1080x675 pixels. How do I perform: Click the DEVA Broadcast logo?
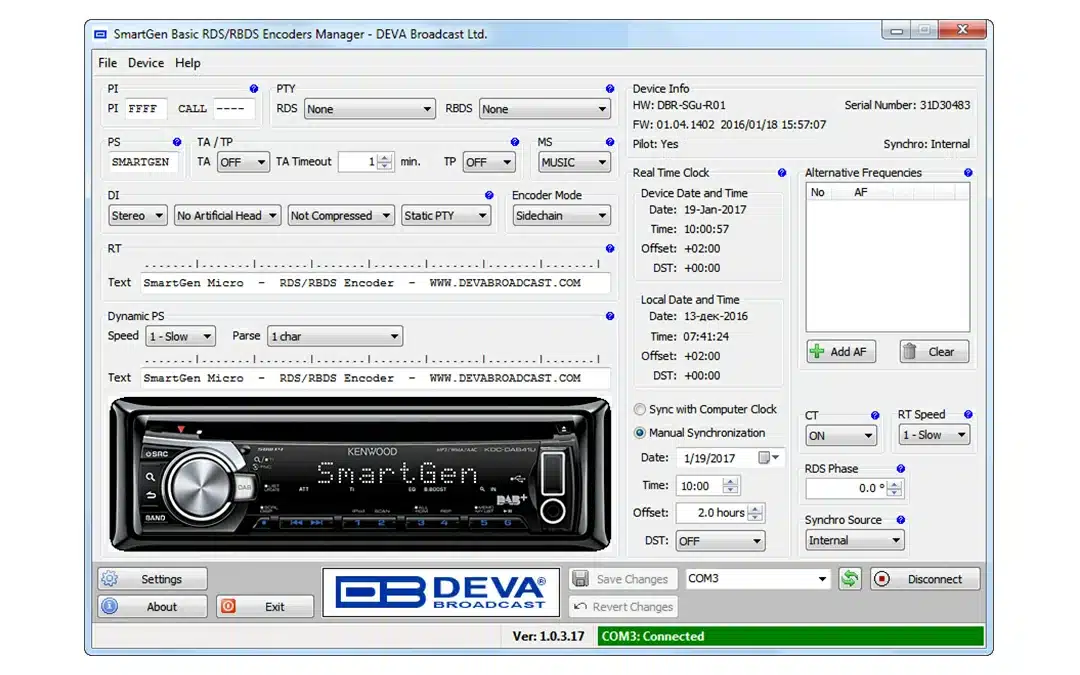[441, 592]
